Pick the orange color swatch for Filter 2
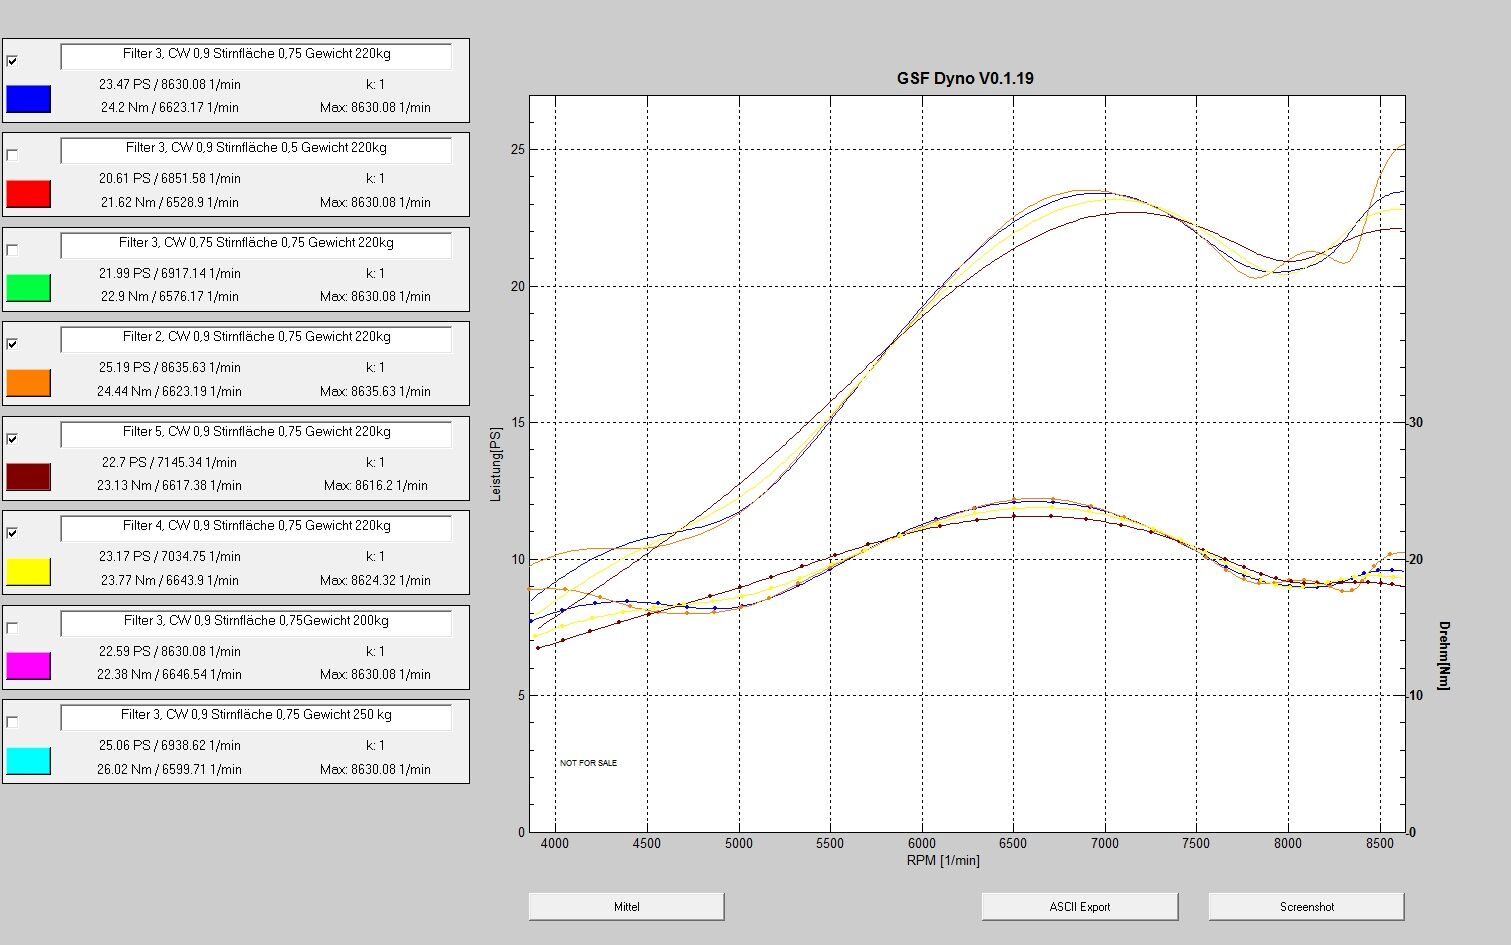The image size is (1511, 945). tap(28, 382)
